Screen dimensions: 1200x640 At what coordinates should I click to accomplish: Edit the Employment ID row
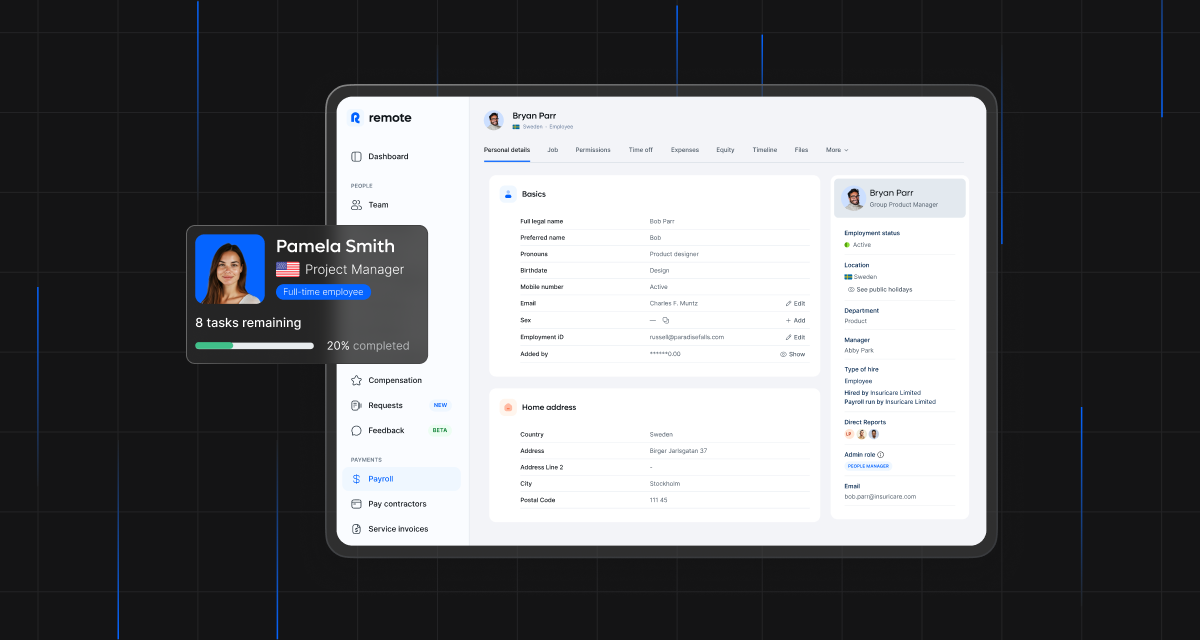(795, 337)
